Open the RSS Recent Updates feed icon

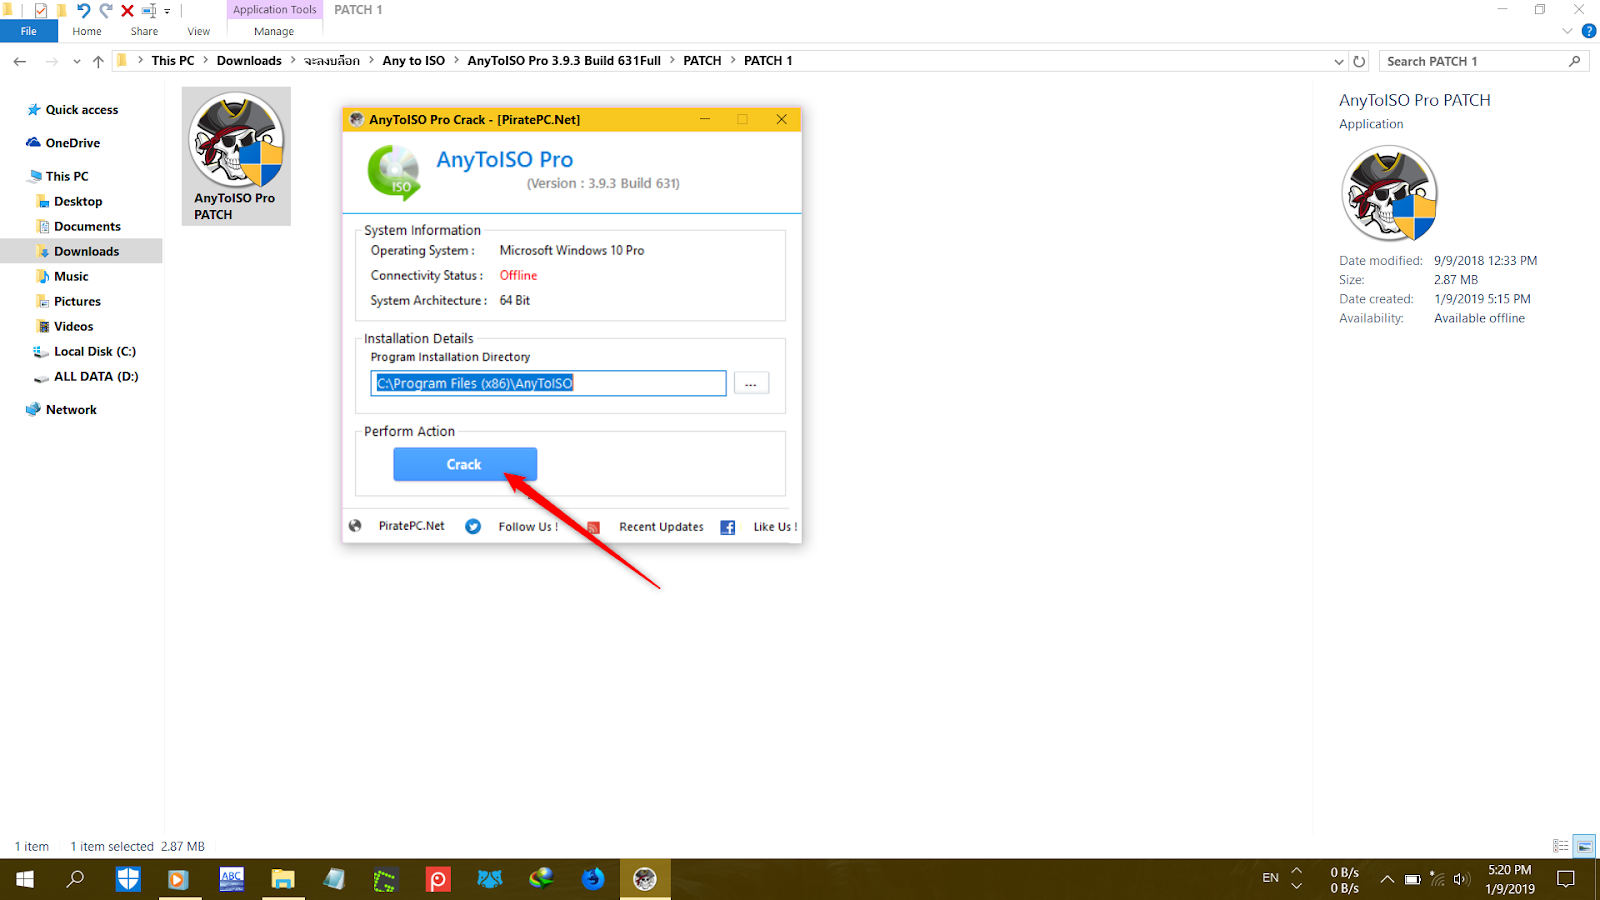coord(593,526)
